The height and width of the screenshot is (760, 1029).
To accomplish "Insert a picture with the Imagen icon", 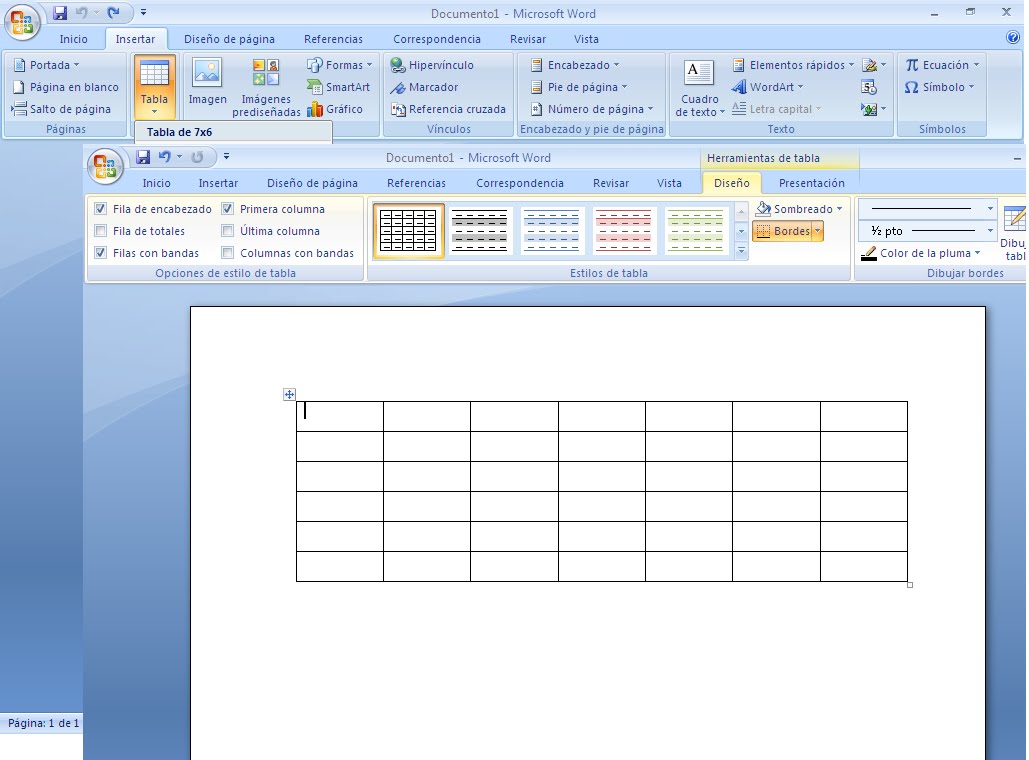I will tap(207, 86).
